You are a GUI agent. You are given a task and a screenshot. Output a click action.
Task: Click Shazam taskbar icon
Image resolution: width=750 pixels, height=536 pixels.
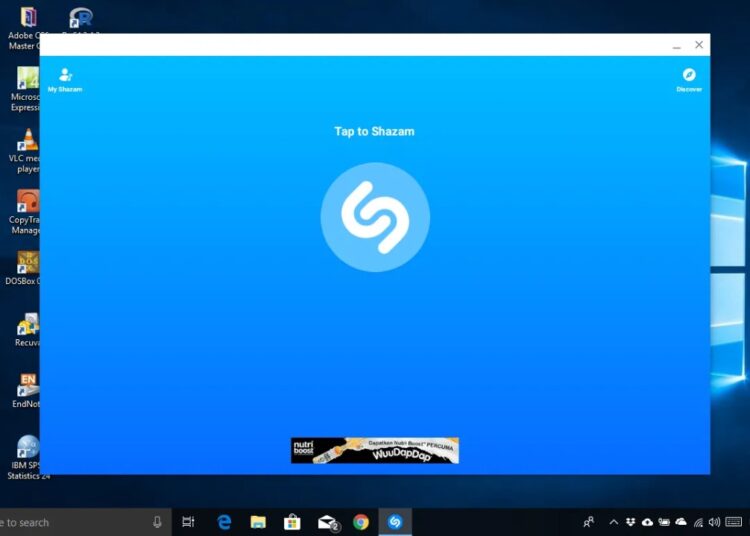click(x=395, y=522)
